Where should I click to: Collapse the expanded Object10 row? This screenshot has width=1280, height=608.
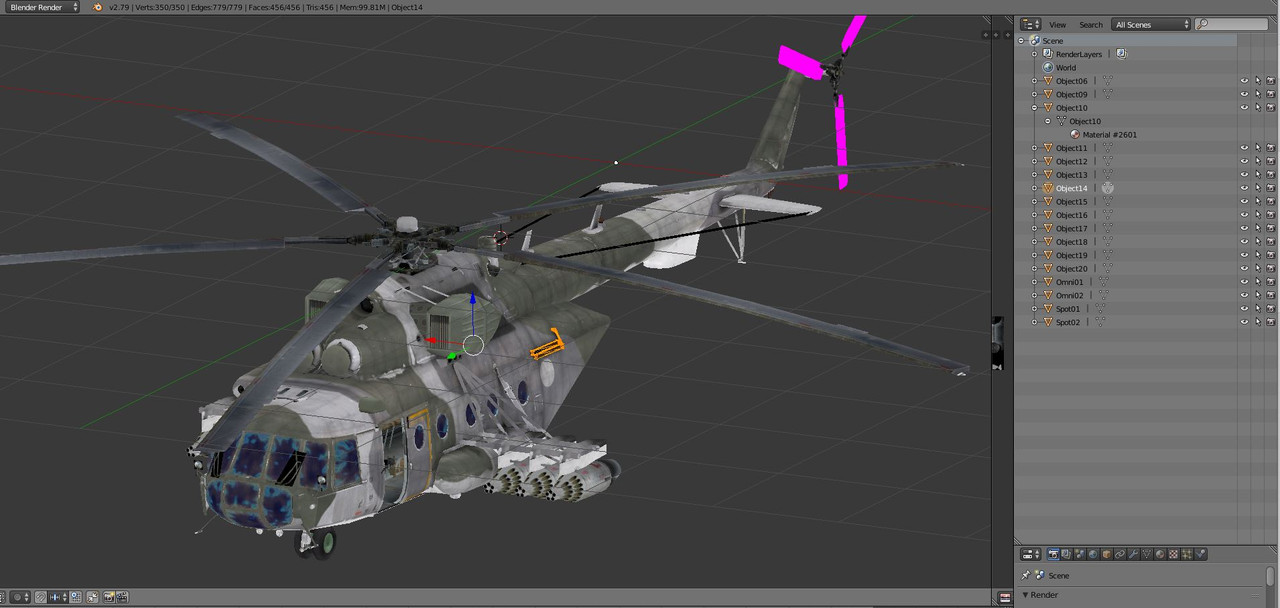pos(1035,108)
